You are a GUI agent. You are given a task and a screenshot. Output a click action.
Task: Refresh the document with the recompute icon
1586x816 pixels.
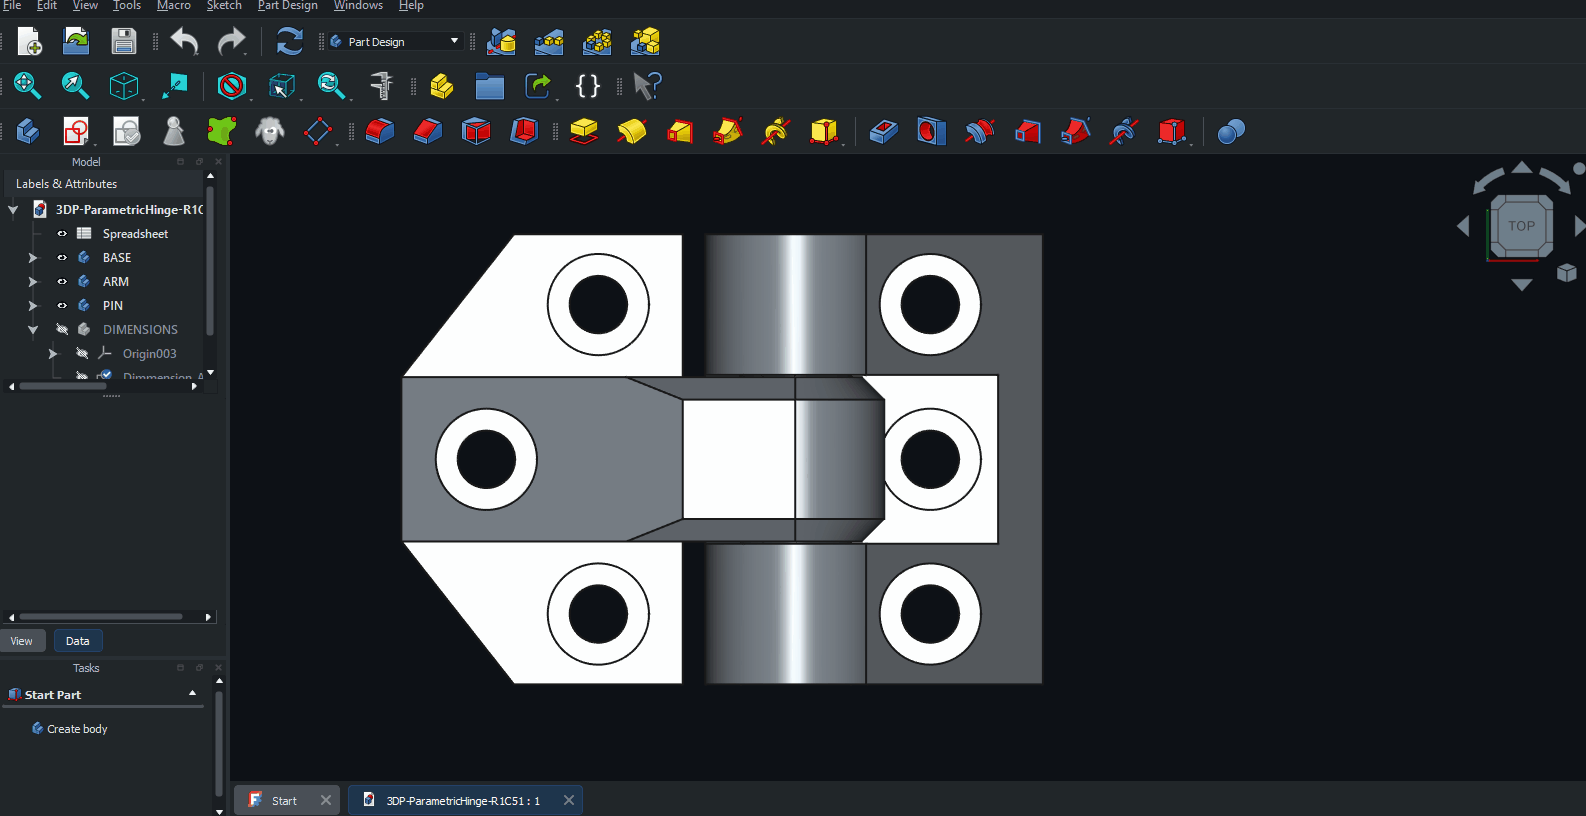(x=289, y=41)
